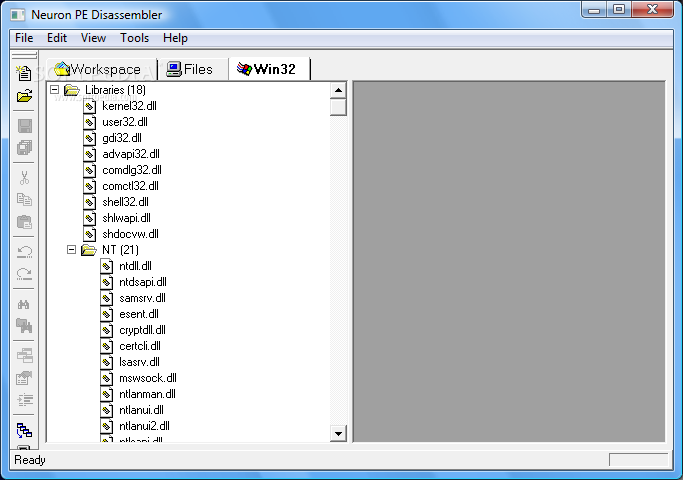Open the File menu
The width and height of the screenshot is (683, 480).
click(x=24, y=38)
